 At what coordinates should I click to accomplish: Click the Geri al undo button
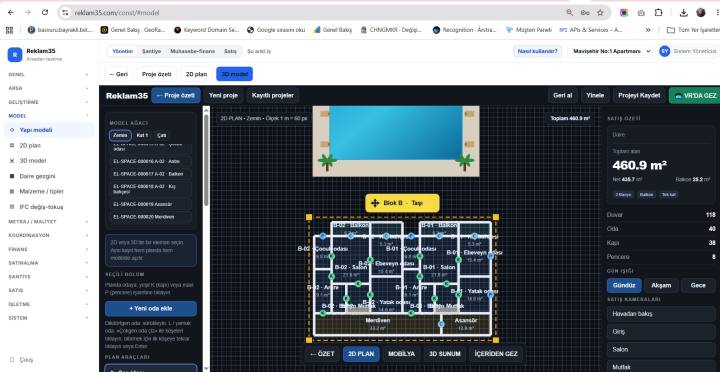point(562,96)
